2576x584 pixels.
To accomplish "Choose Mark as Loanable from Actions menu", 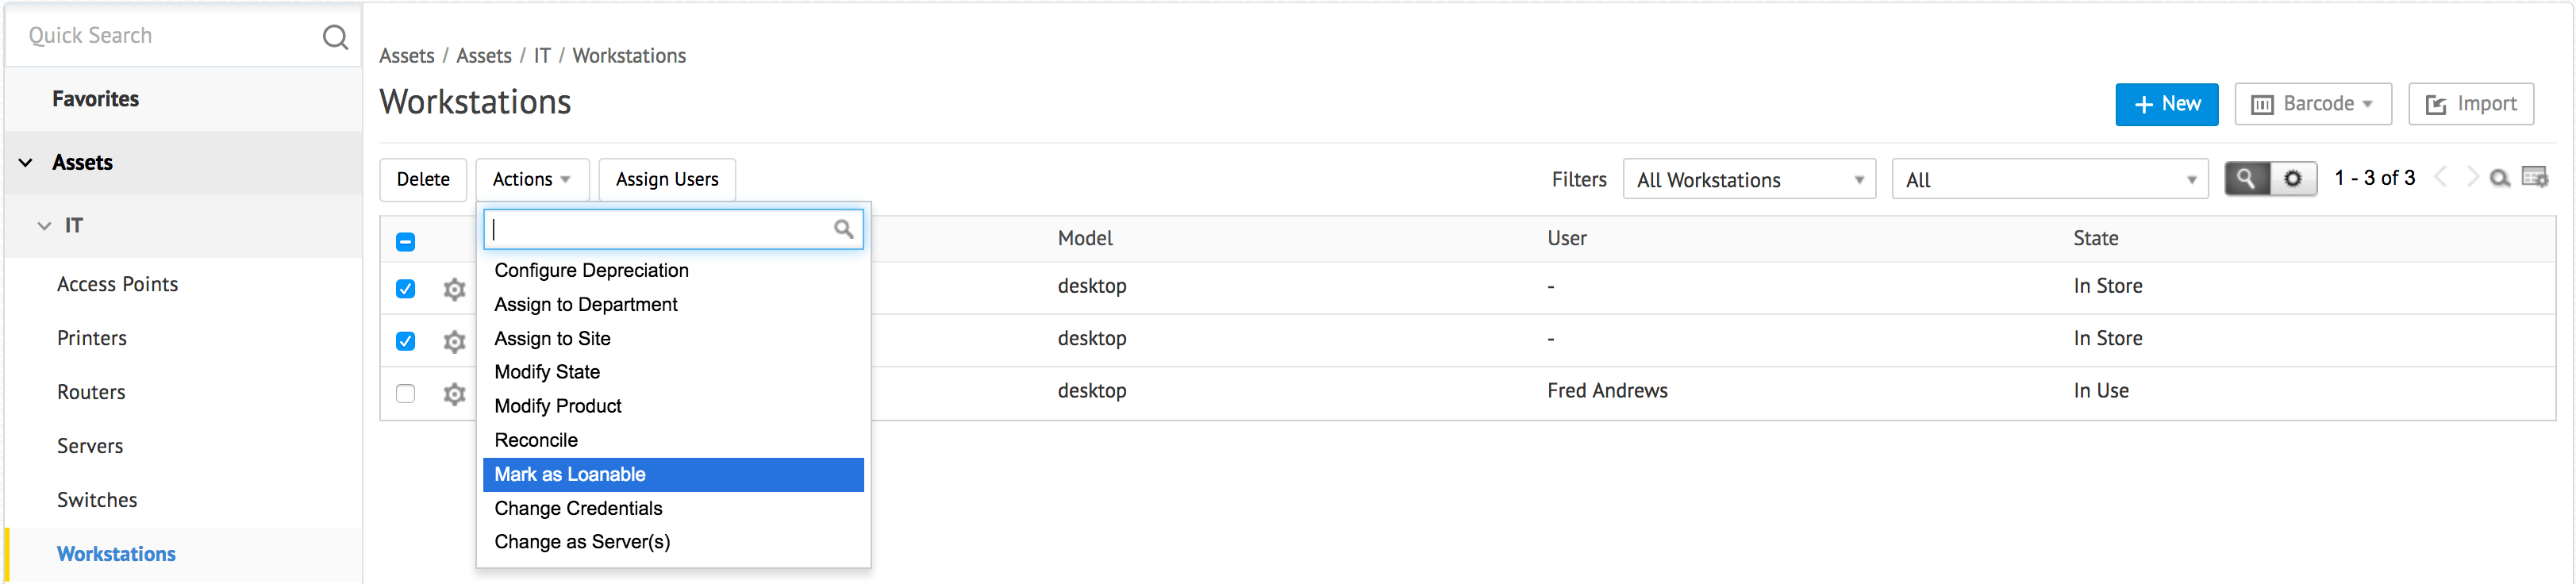I will point(570,474).
